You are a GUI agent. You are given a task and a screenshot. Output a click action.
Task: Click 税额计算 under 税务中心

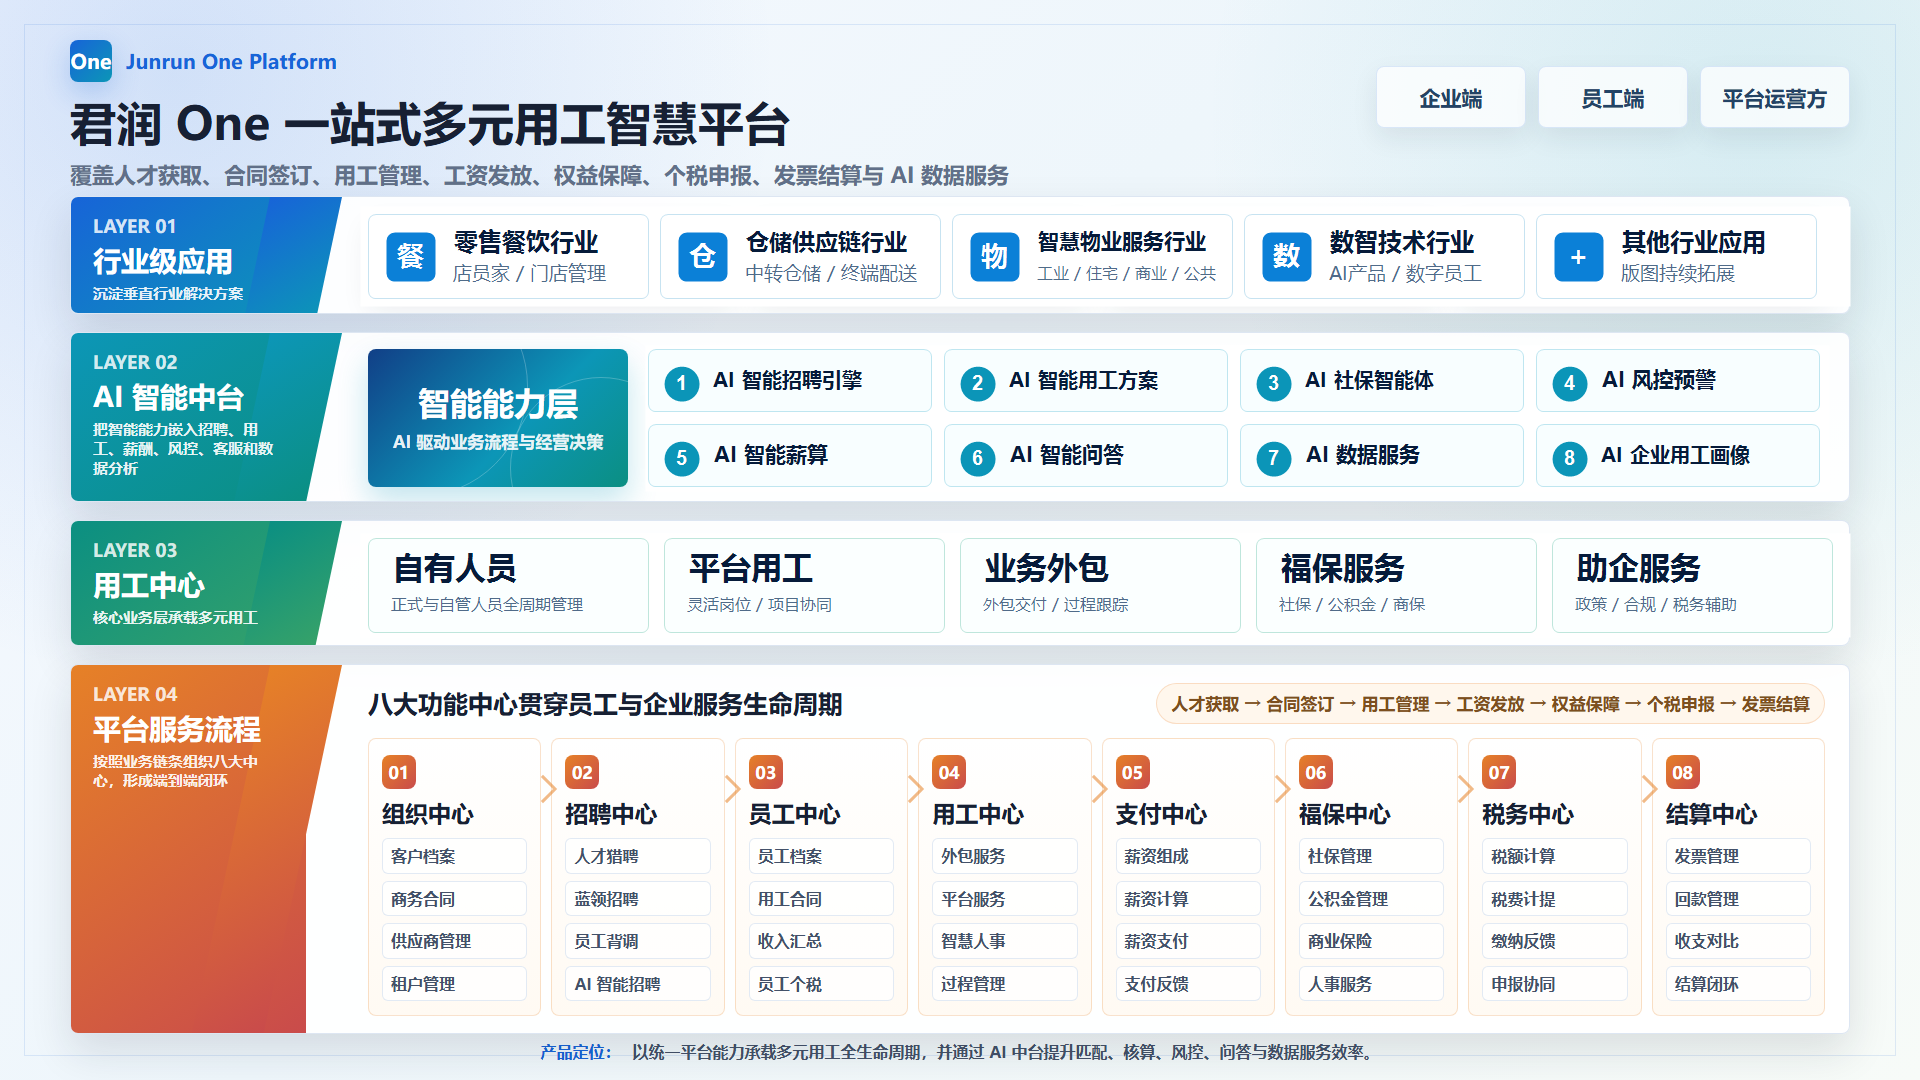point(1555,856)
